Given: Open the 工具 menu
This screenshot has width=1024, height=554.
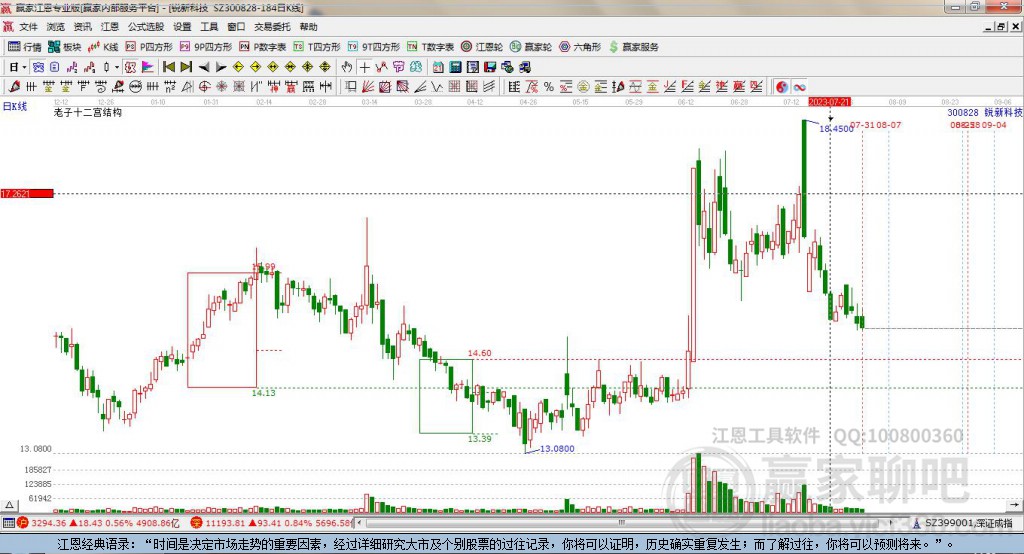Looking at the screenshot, I should click(x=209, y=27).
